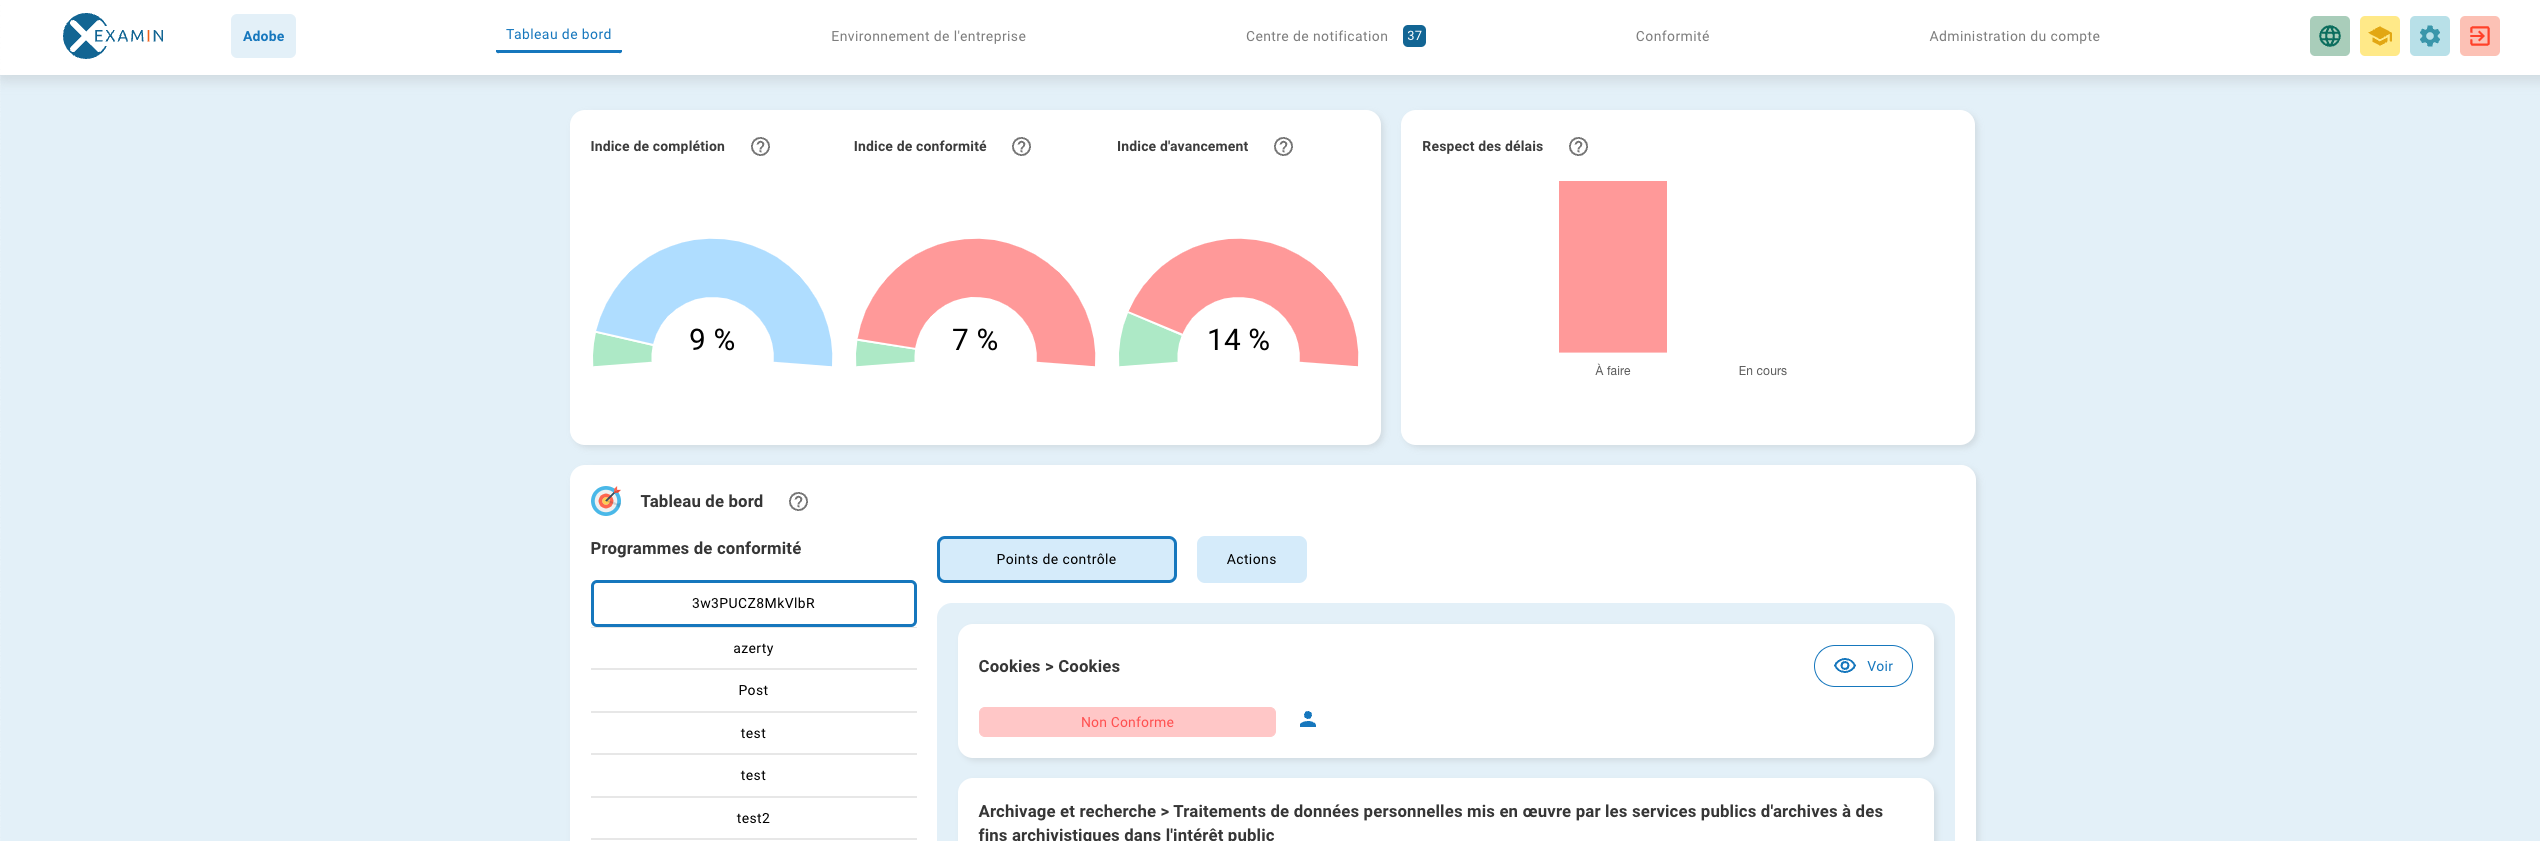The image size is (2540, 841).
Task: Open the settings gear icon
Action: coord(2429,36)
